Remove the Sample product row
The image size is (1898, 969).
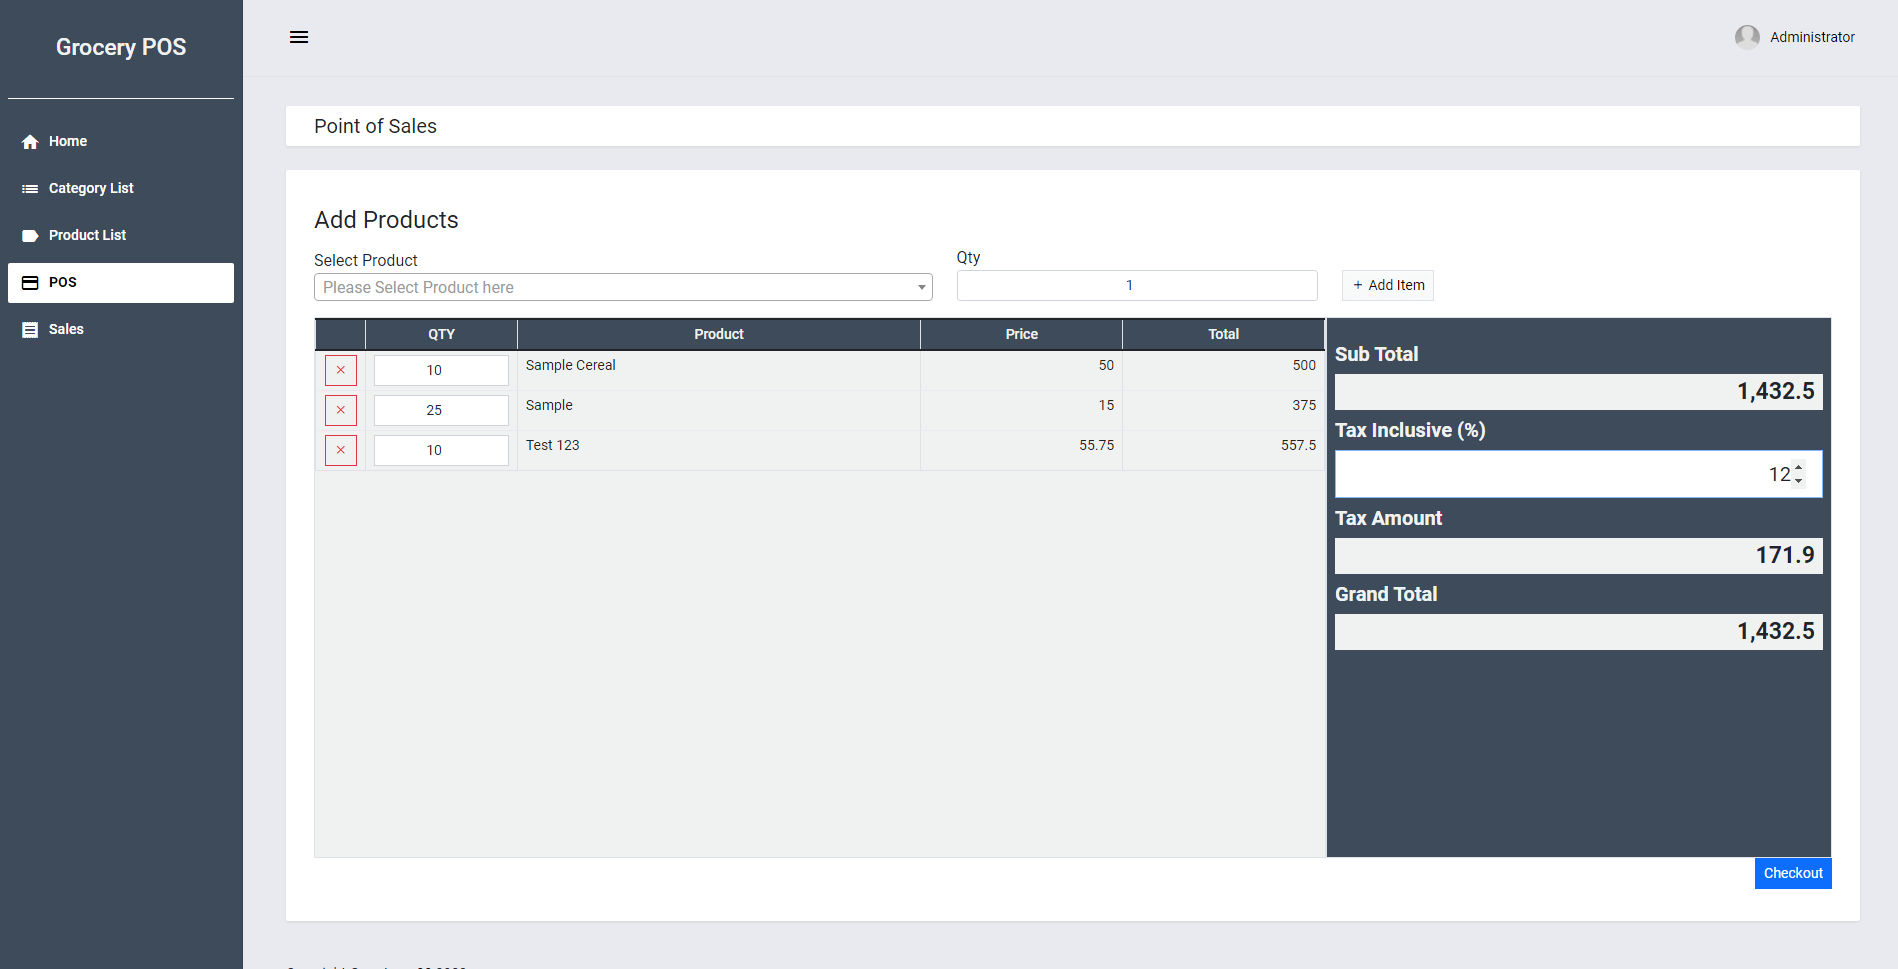(340, 410)
